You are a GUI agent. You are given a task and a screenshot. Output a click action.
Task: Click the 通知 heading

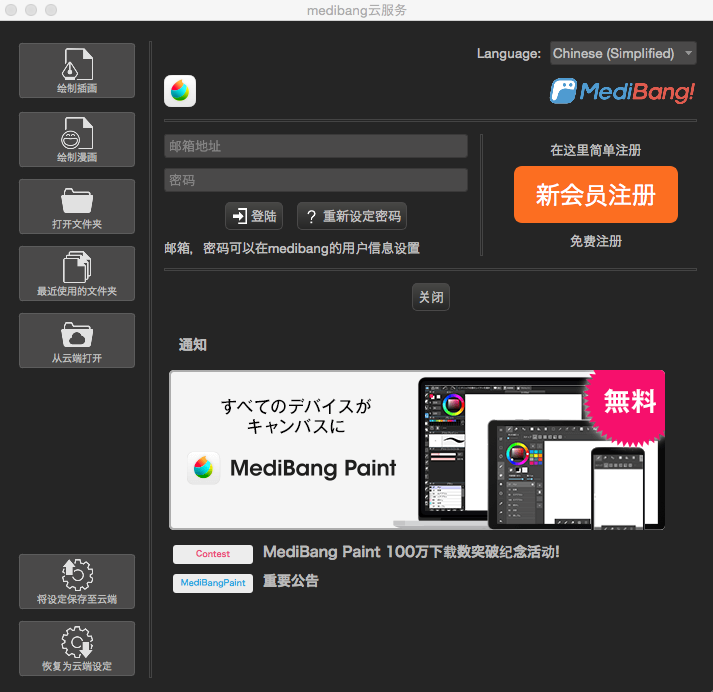pos(193,345)
